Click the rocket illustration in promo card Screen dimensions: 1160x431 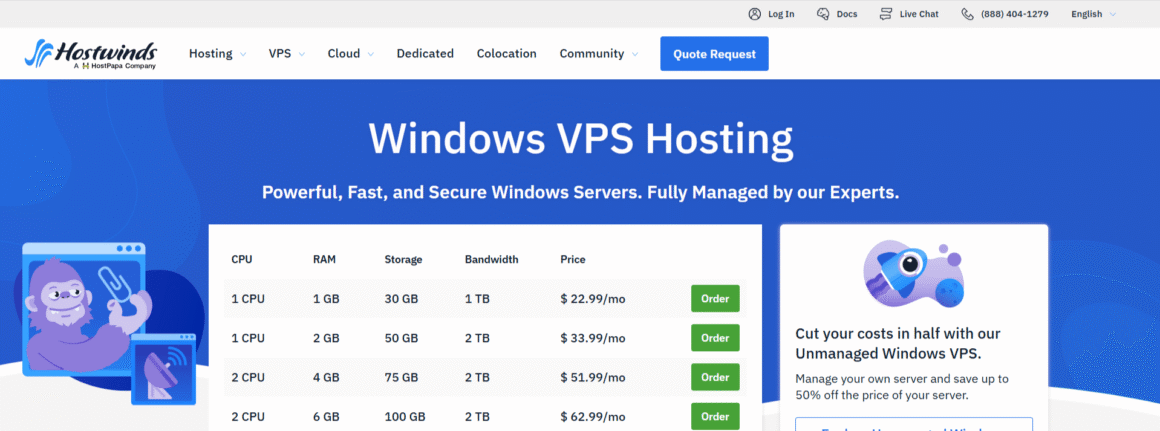tap(912, 274)
